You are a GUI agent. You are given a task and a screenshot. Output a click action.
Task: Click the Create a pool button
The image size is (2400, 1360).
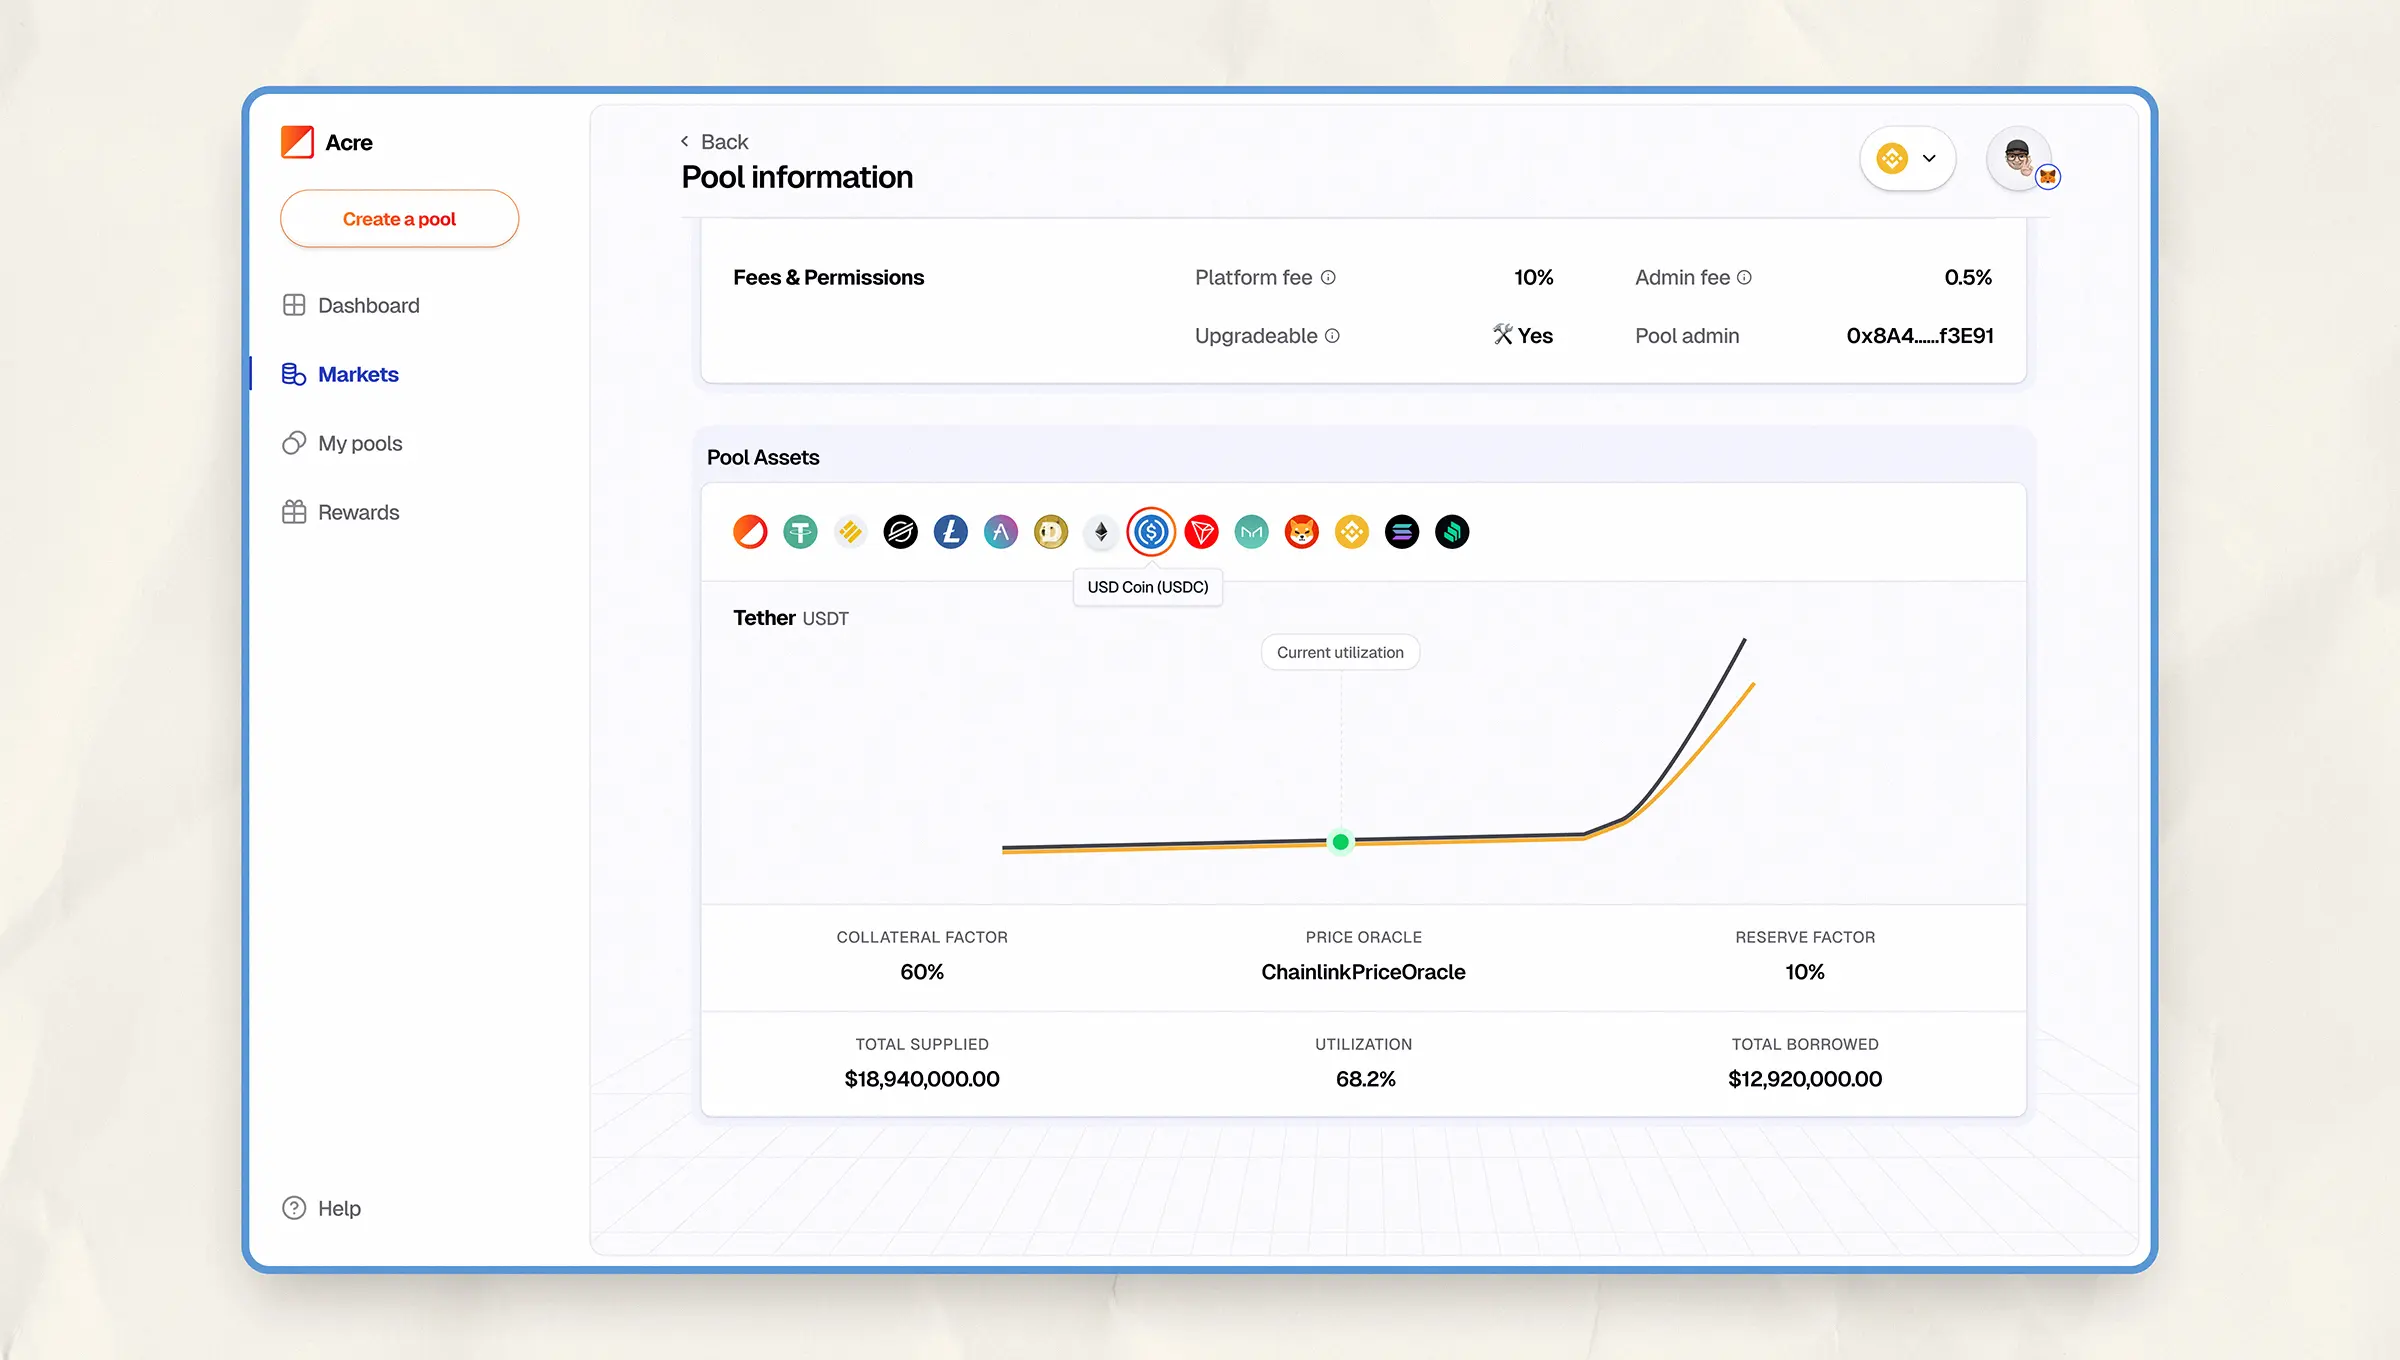[x=399, y=219]
